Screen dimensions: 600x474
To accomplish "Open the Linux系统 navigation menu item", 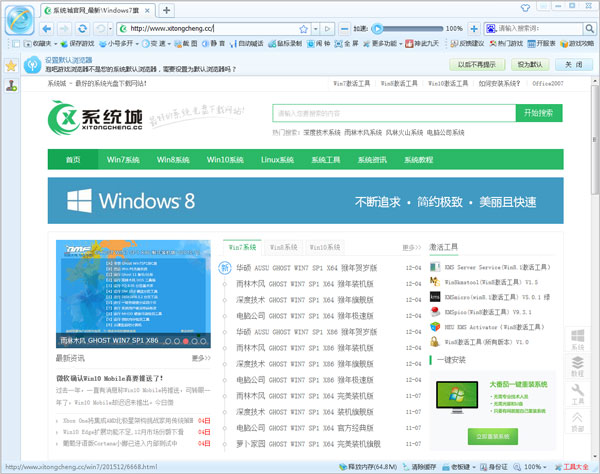I will (277, 160).
